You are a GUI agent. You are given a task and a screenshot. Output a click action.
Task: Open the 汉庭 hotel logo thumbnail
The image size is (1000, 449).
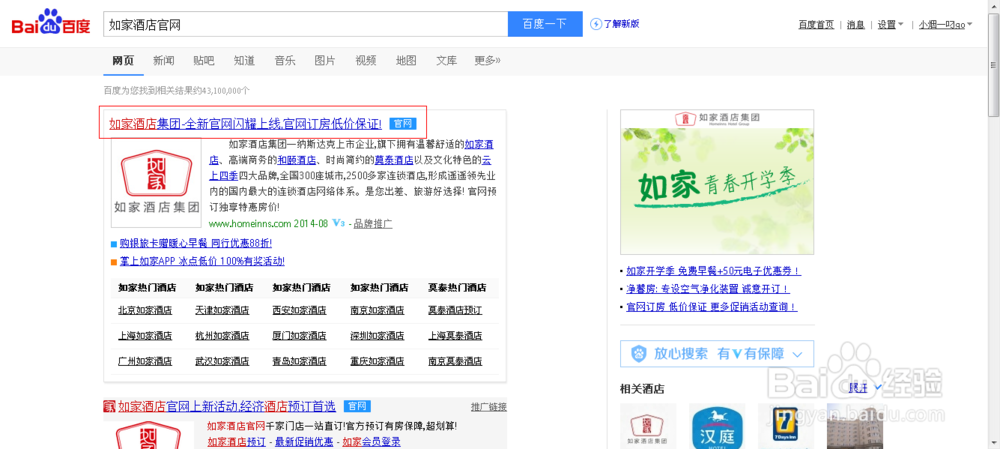(x=717, y=426)
